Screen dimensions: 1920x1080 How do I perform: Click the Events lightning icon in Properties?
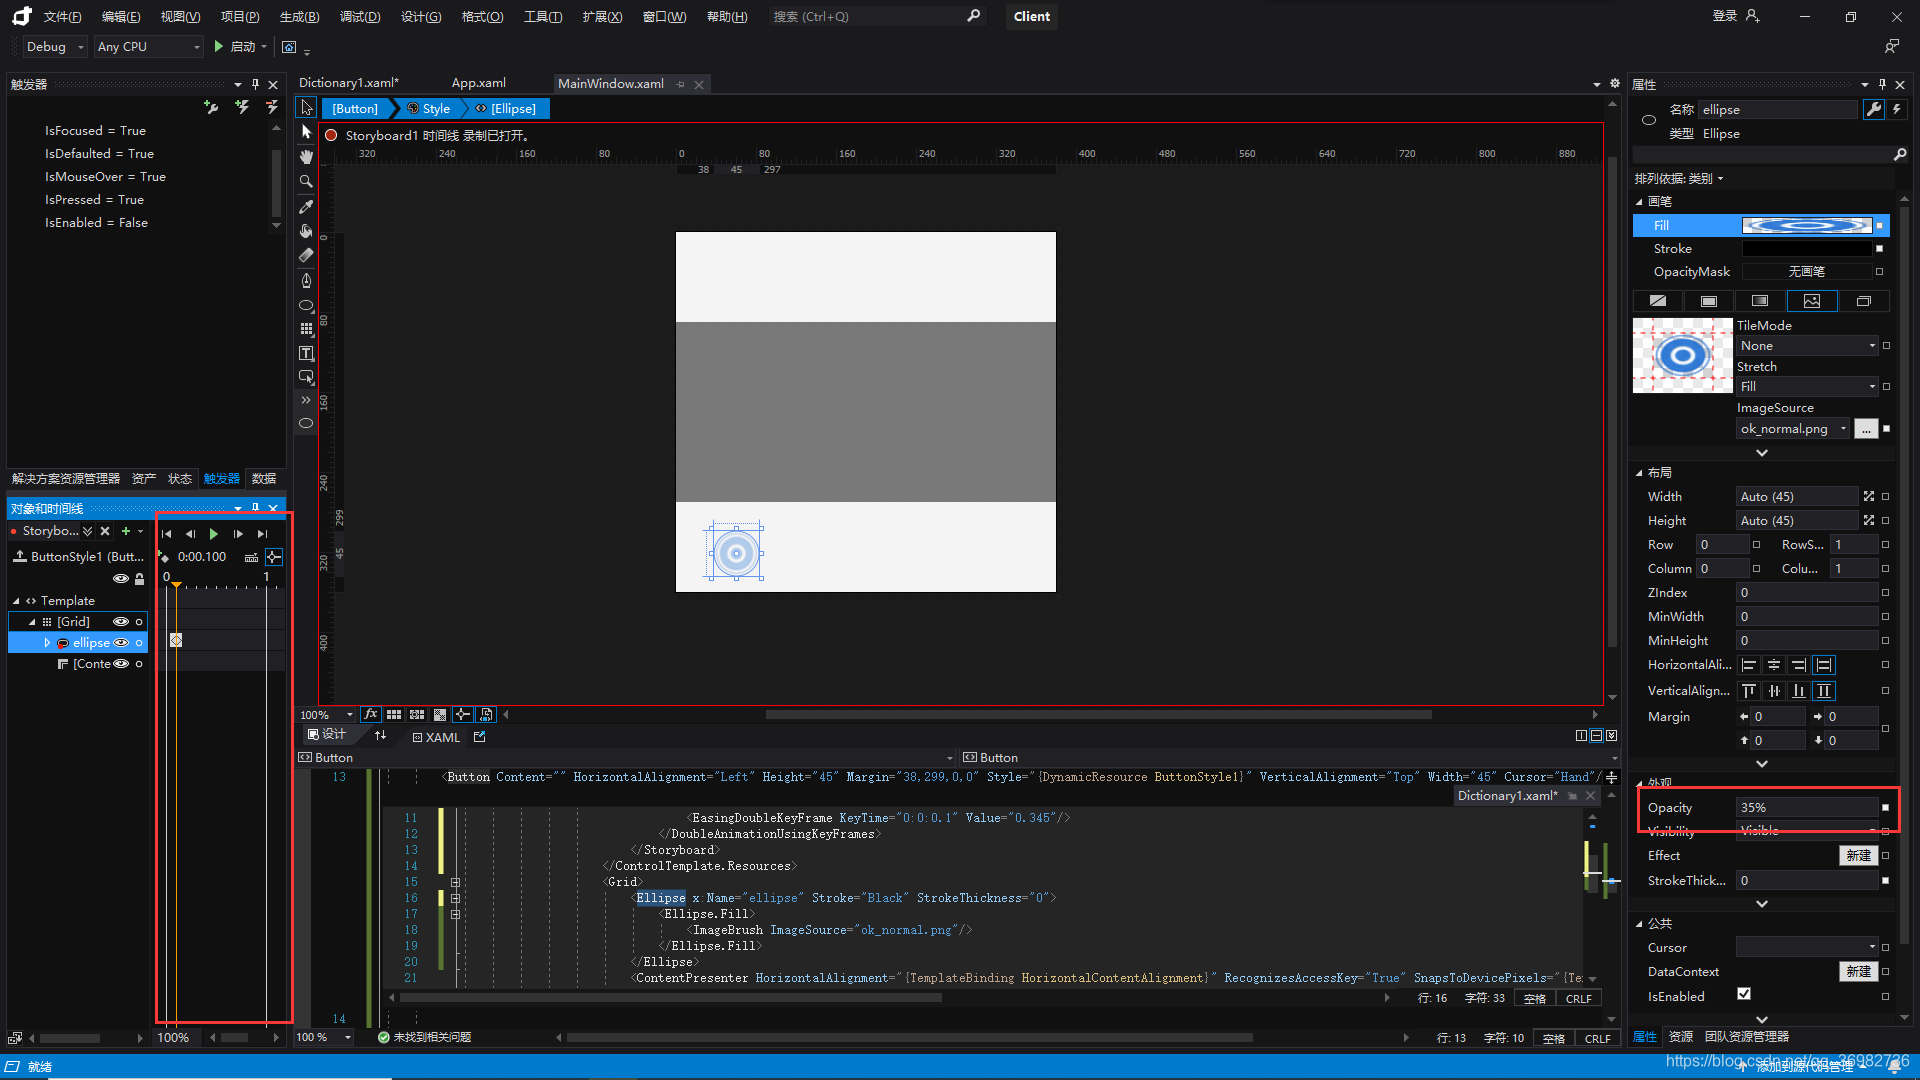coord(1897,109)
